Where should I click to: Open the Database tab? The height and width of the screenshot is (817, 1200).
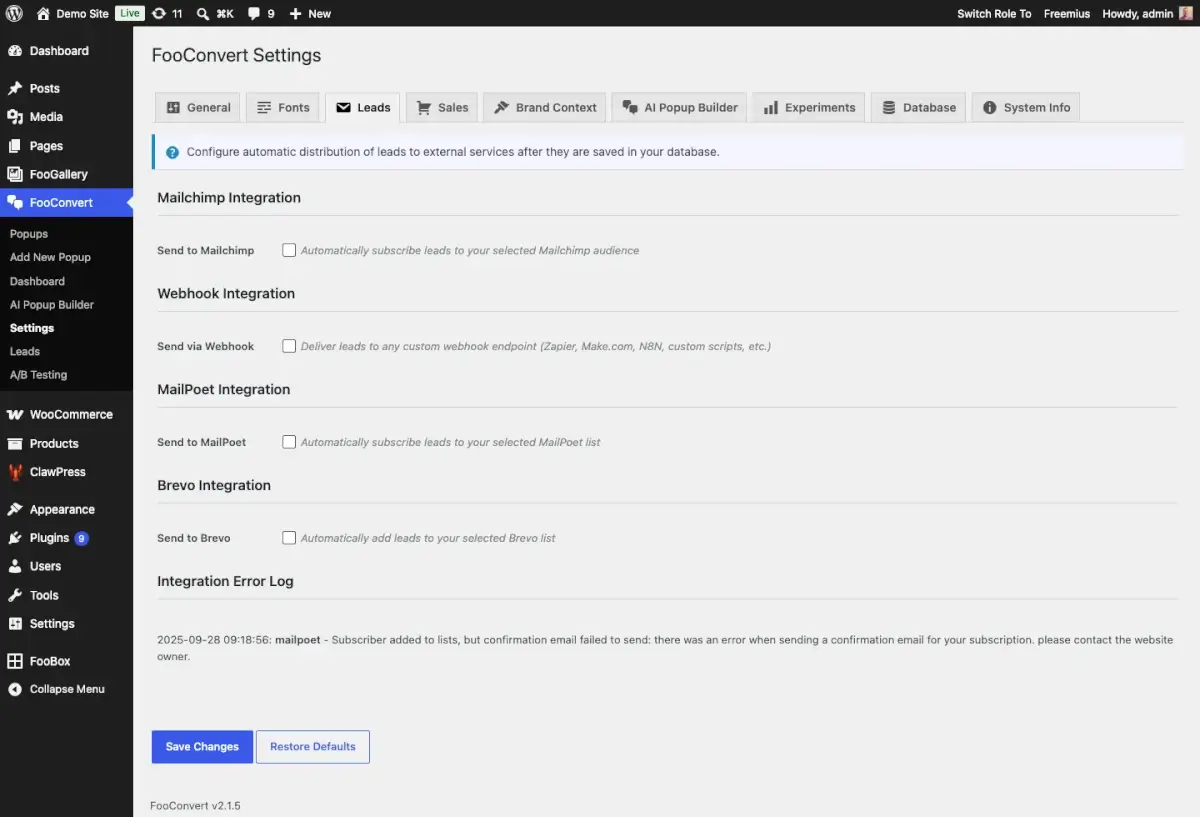click(x=918, y=107)
